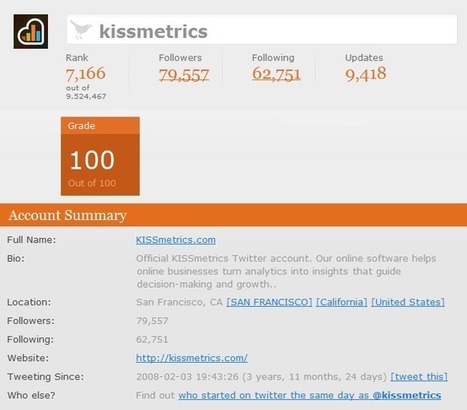Click the gray Twitter bird icon

point(80,30)
